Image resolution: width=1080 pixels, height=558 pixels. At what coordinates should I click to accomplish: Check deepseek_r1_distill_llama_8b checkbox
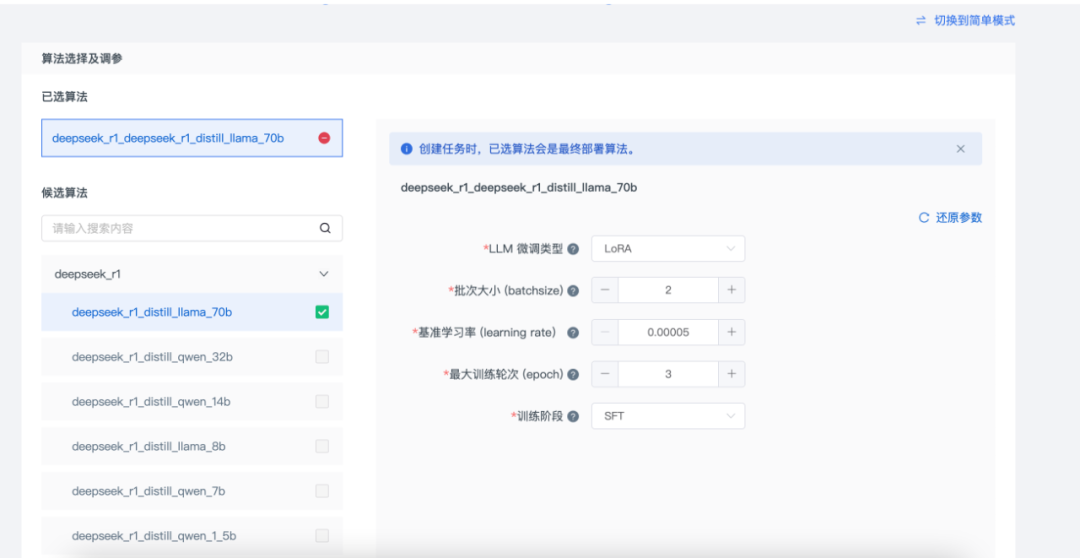coord(322,446)
